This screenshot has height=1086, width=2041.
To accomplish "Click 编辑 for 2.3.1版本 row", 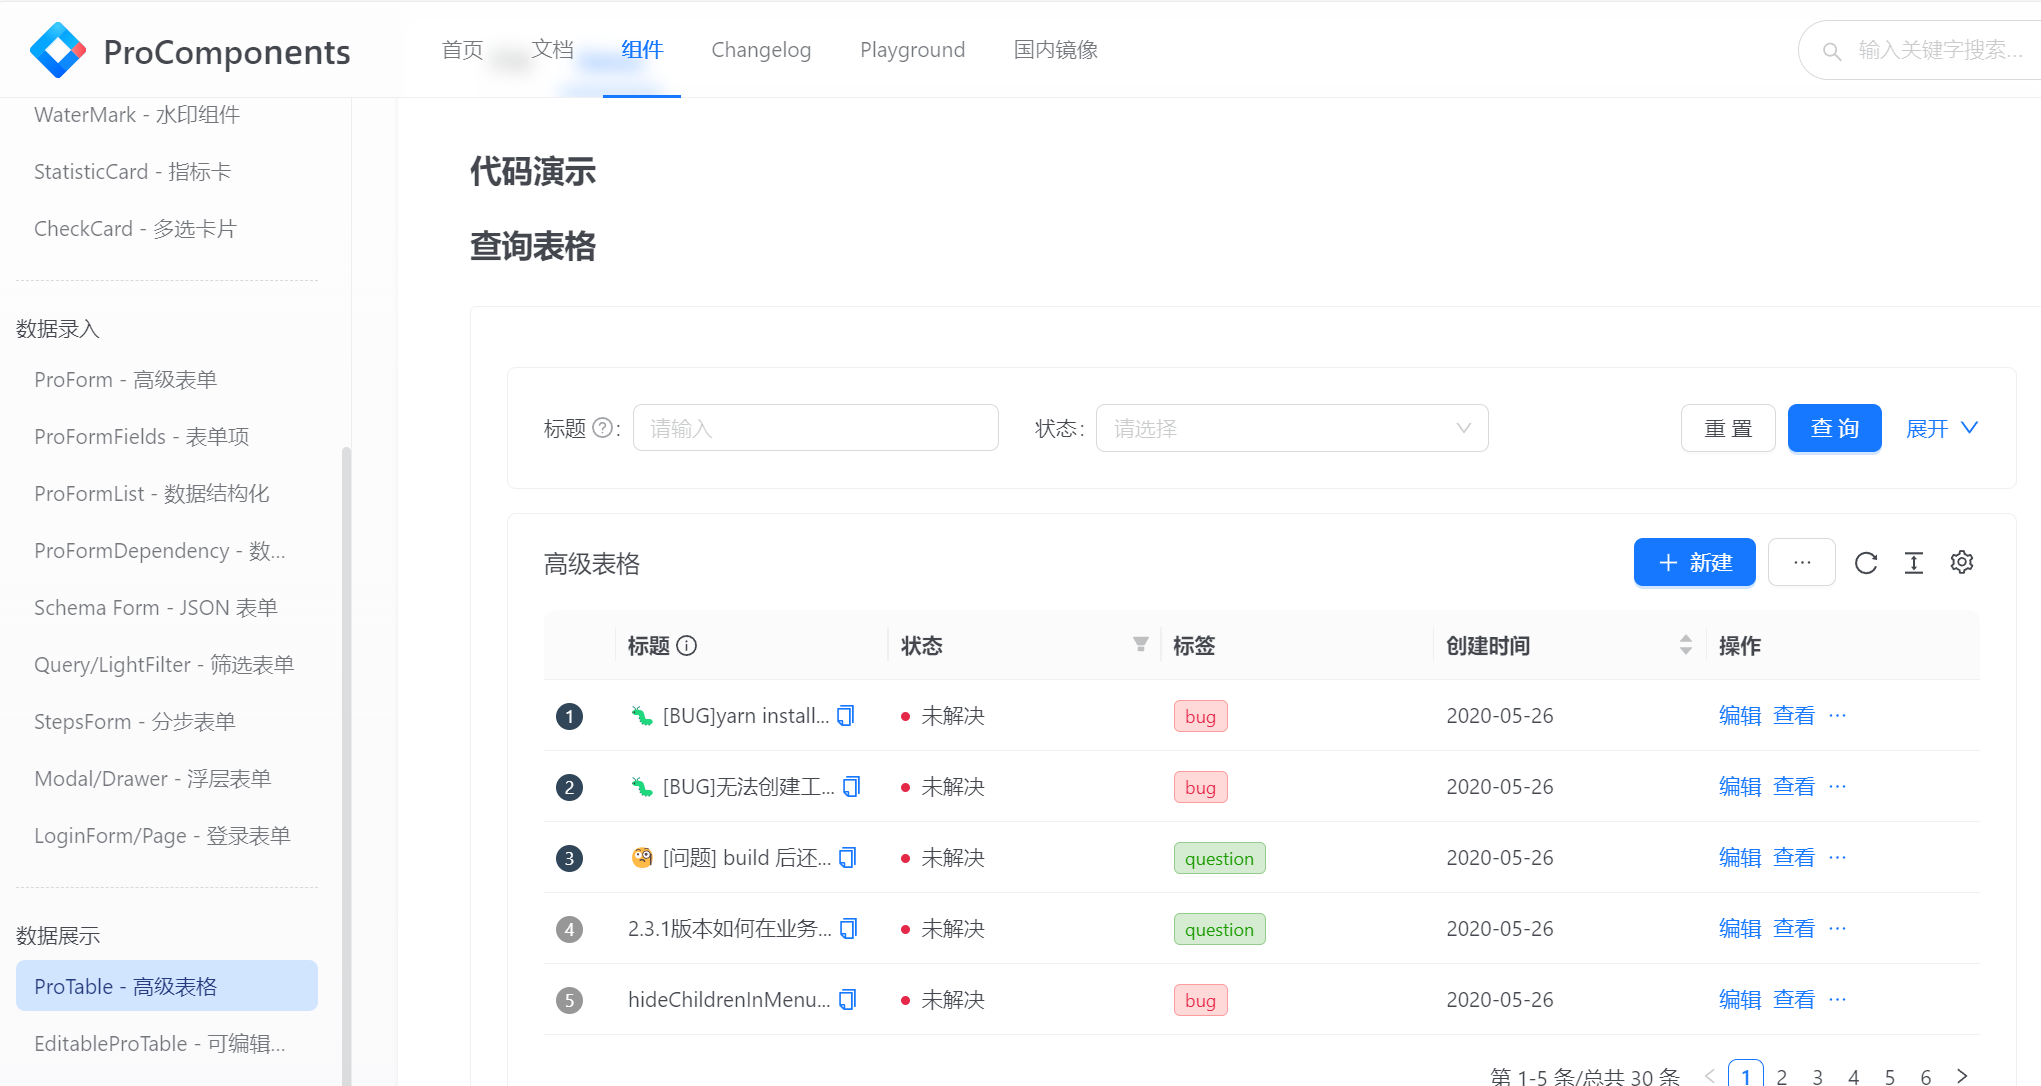I will 1740,929.
